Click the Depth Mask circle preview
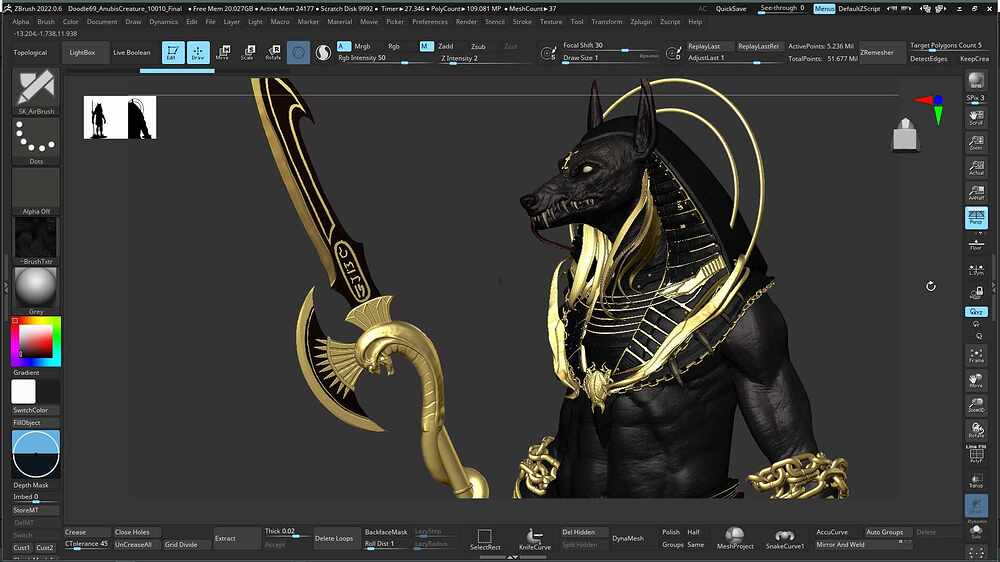 [x=36, y=454]
